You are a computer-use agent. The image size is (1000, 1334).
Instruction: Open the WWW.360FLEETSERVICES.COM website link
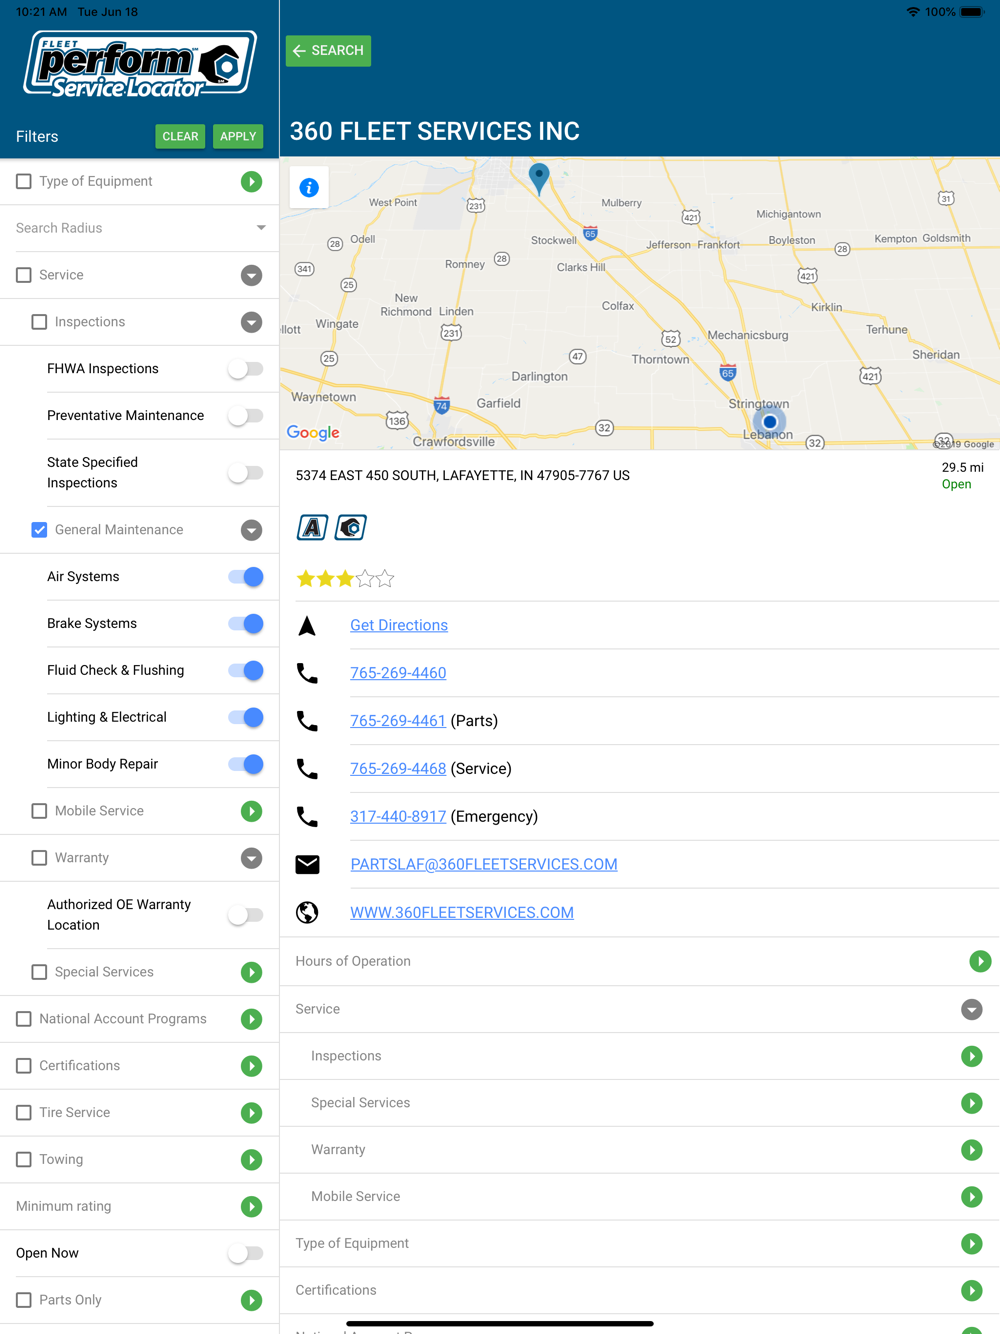tap(462, 913)
